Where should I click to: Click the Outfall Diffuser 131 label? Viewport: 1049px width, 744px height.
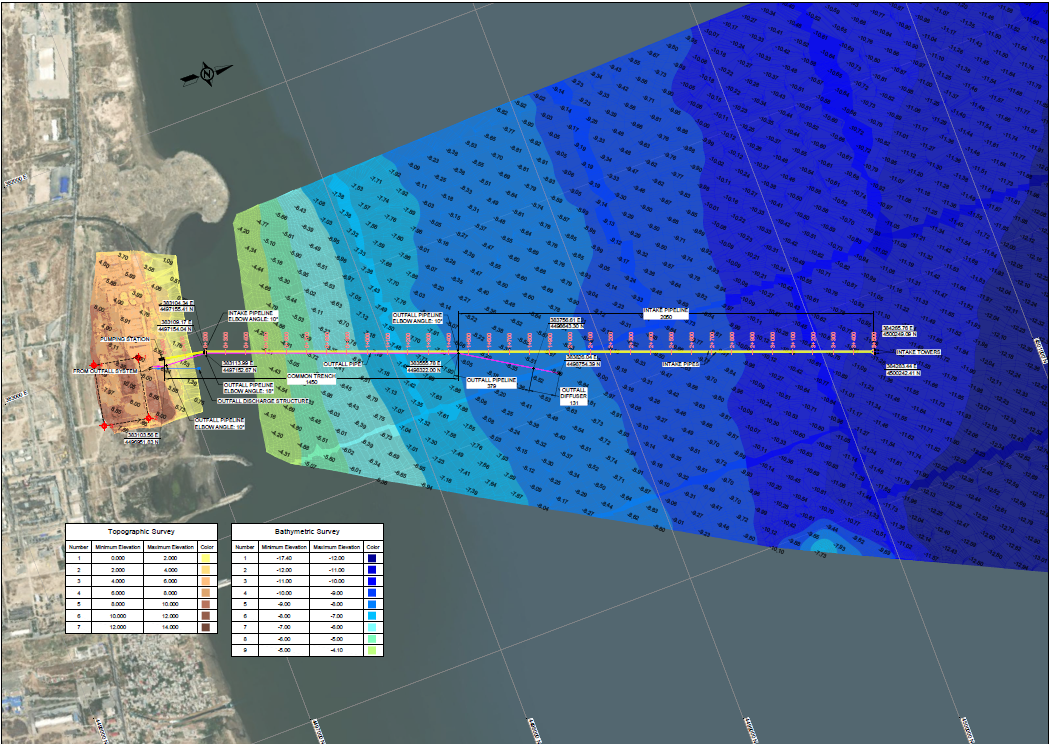coord(574,396)
